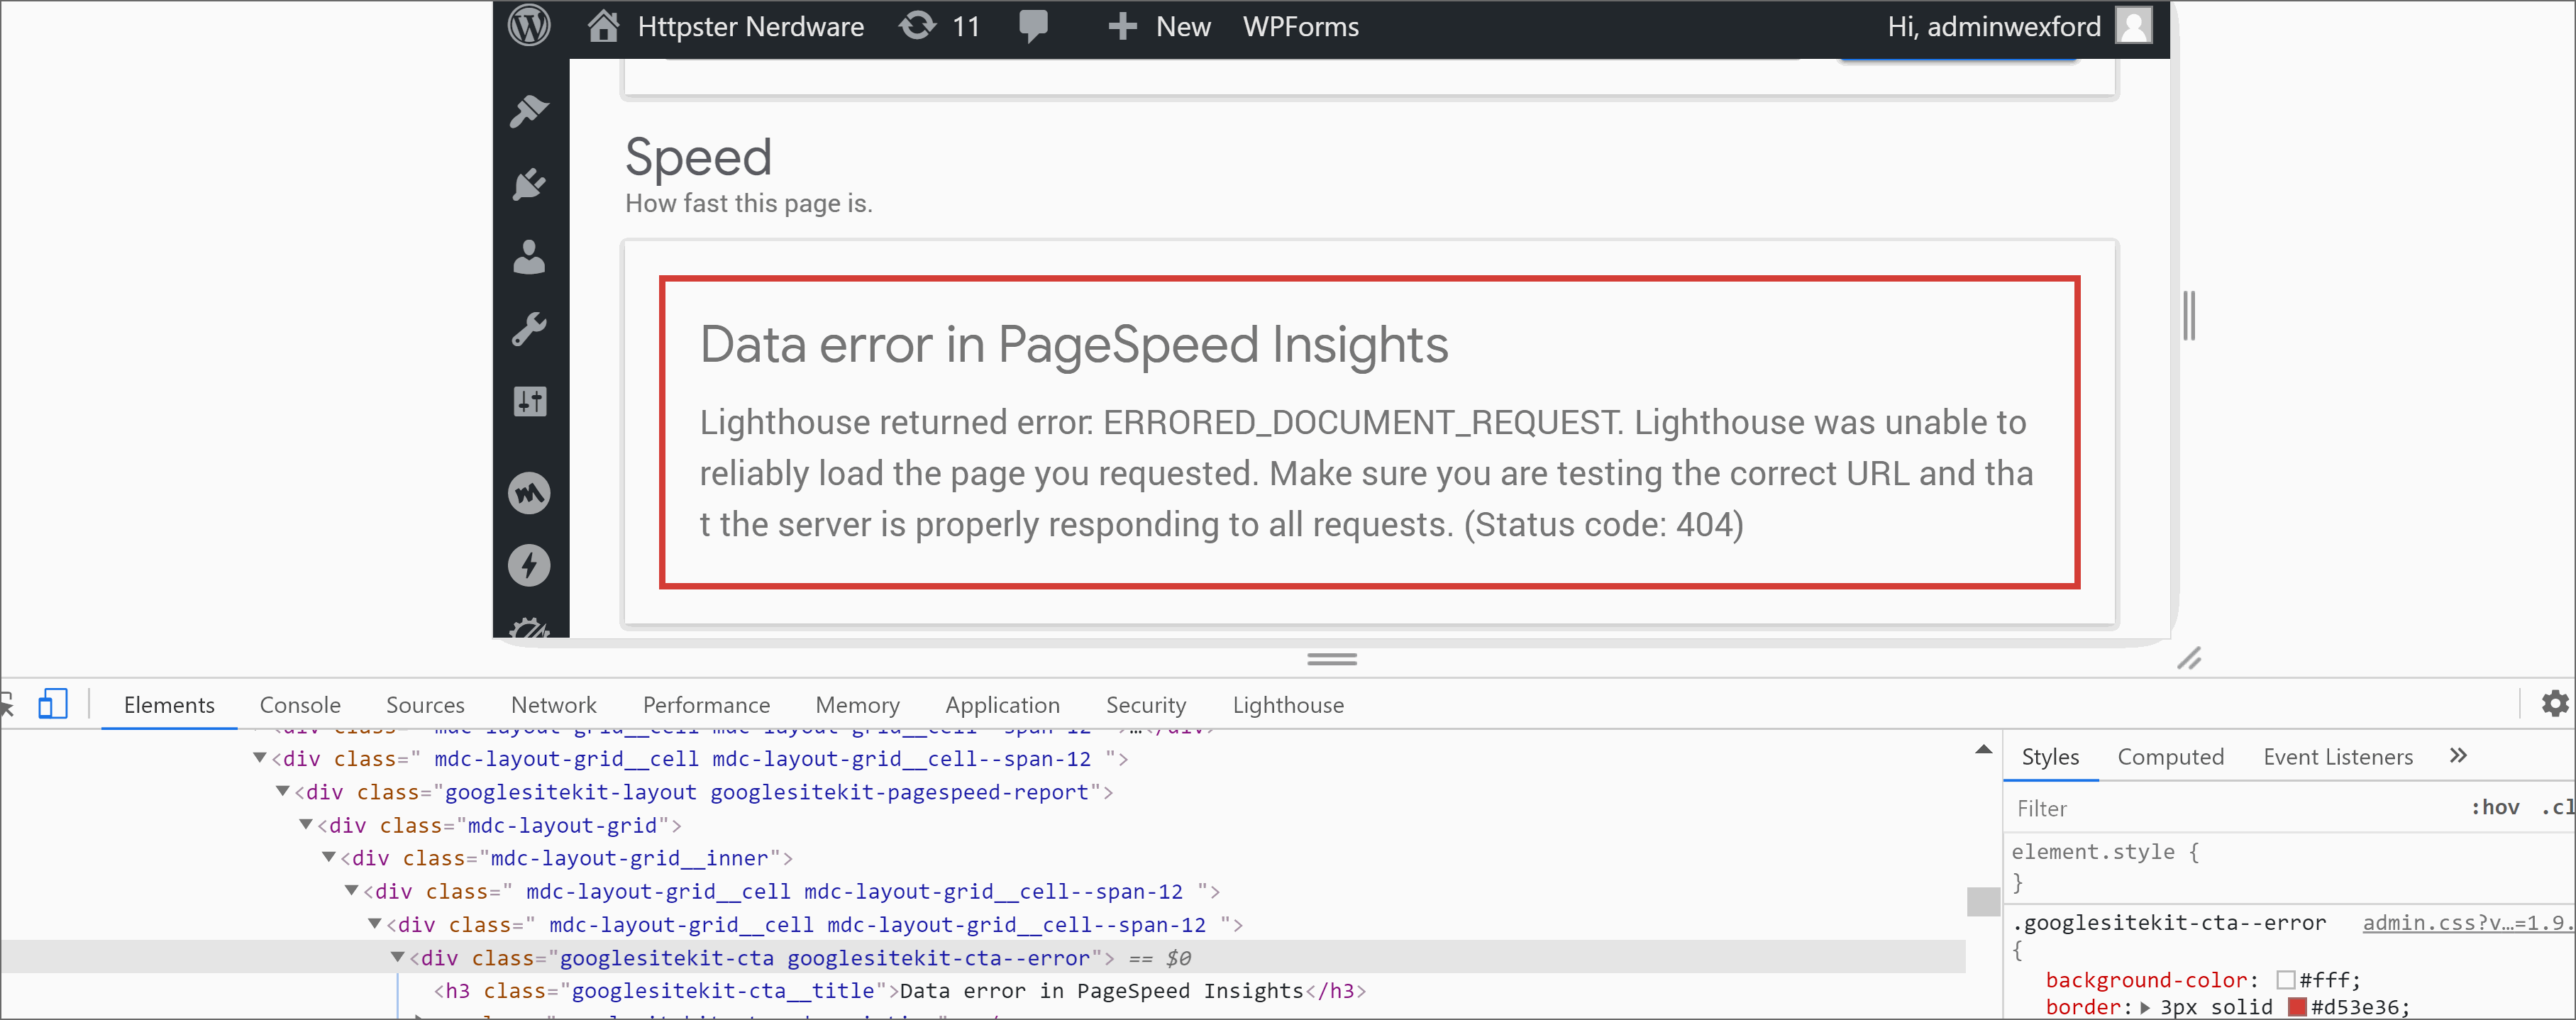Switch to the Console tab

click(300, 705)
